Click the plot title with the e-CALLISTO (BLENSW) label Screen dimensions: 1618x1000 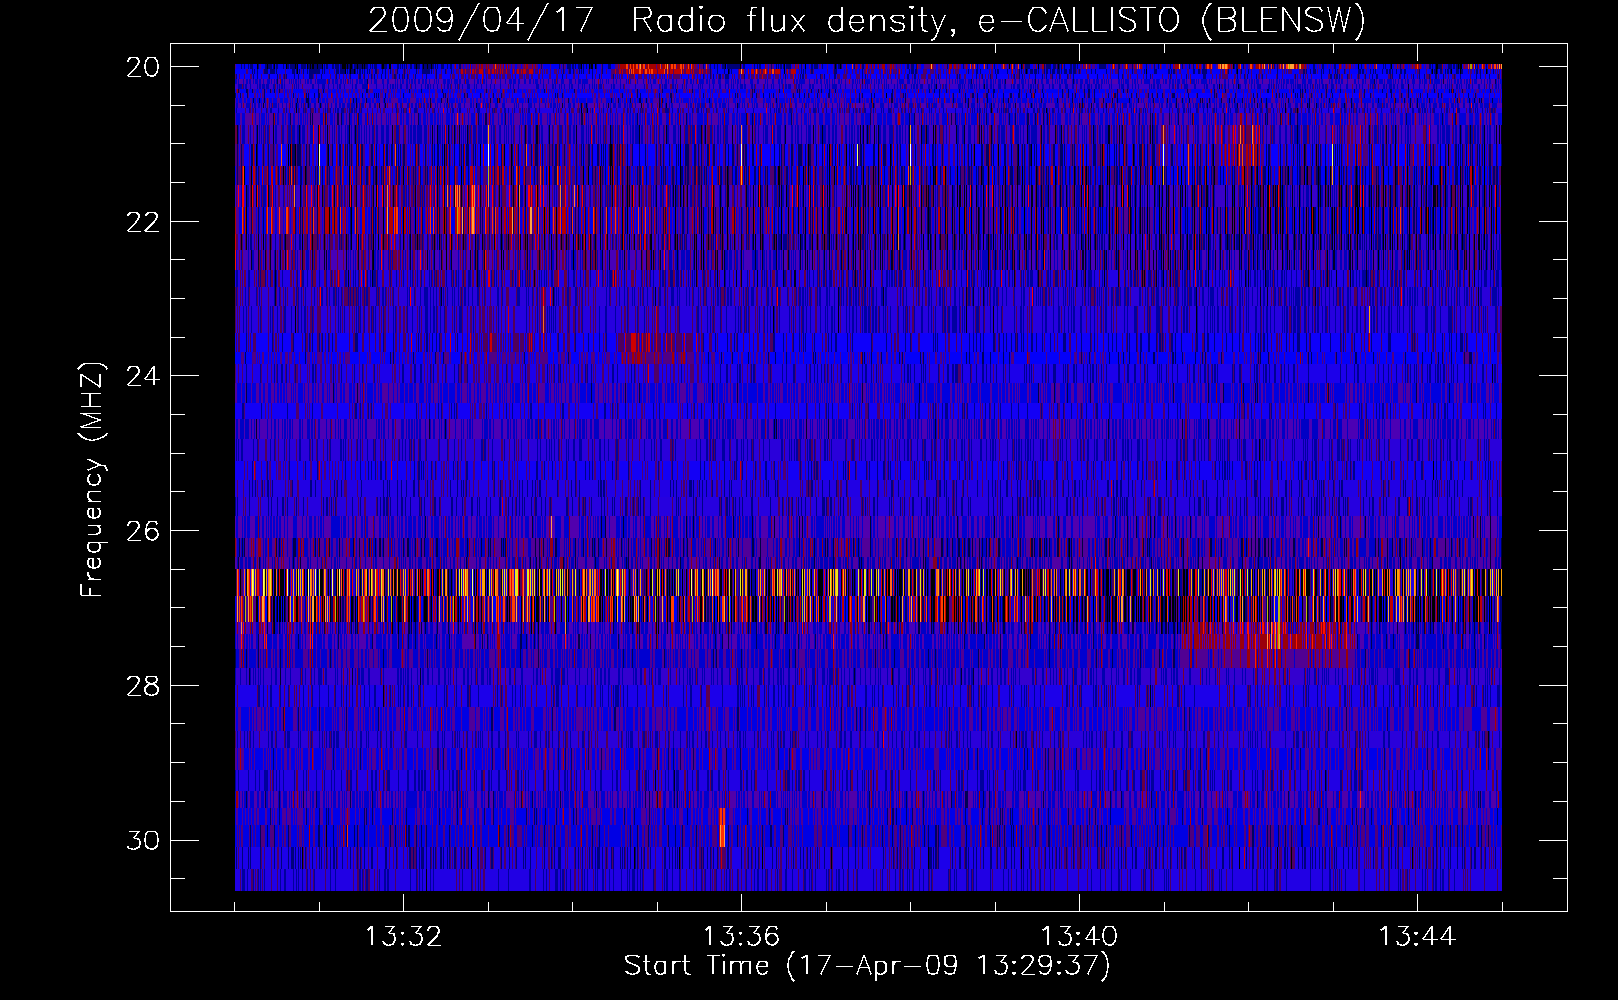[867, 20]
